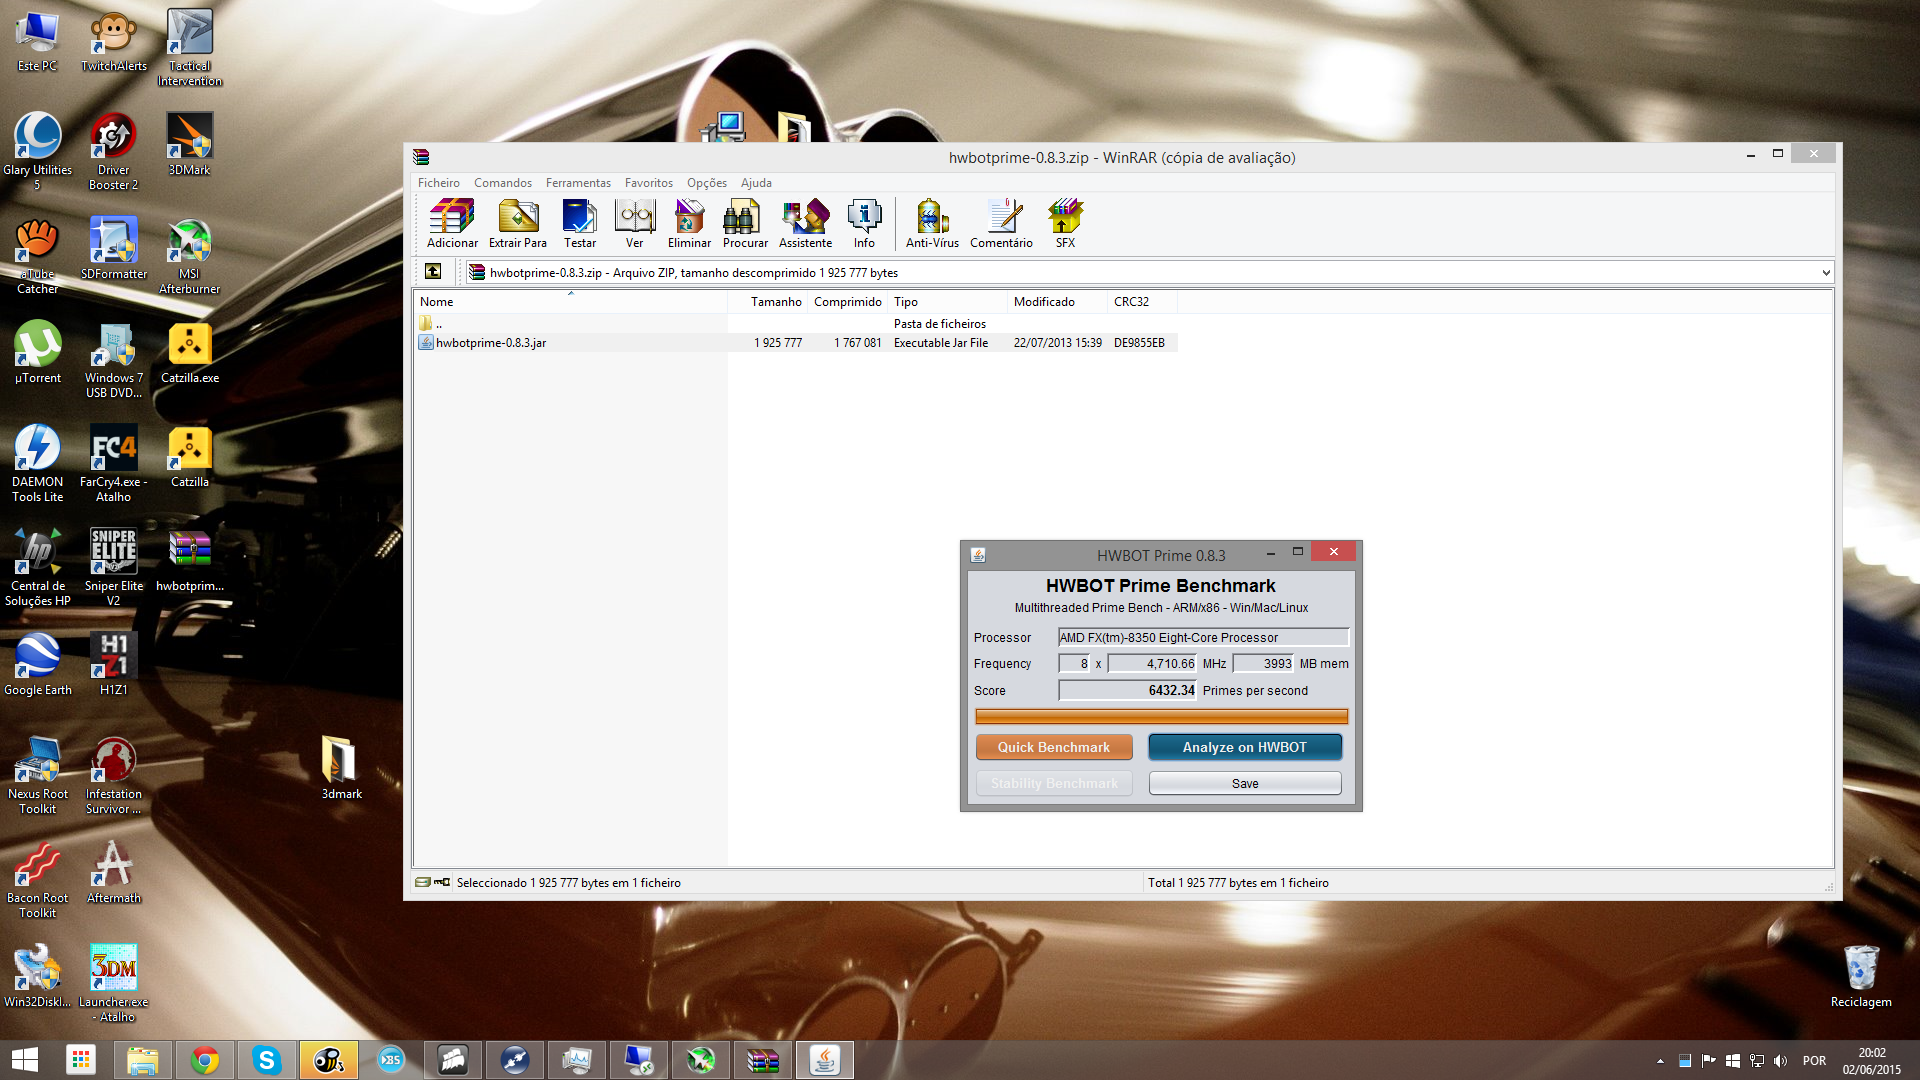Click the Save button in HWBOT Prime
The height and width of the screenshot is (1080, 1920).
click(x=1245, y=783)
